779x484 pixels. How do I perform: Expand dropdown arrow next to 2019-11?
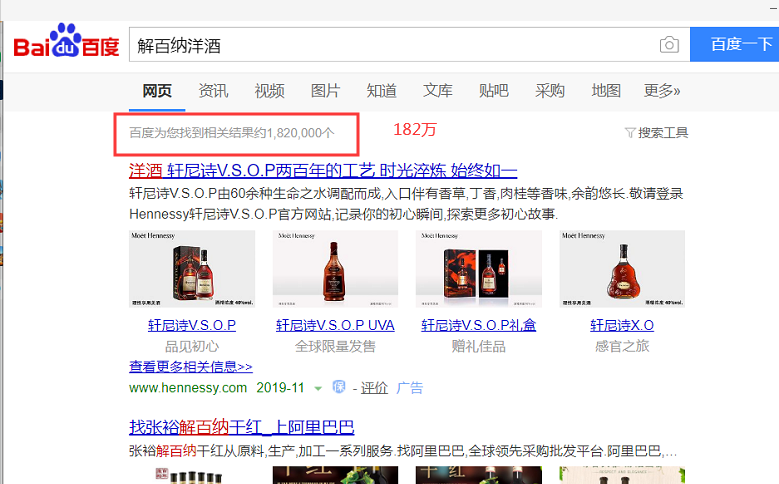coord(318,389)
